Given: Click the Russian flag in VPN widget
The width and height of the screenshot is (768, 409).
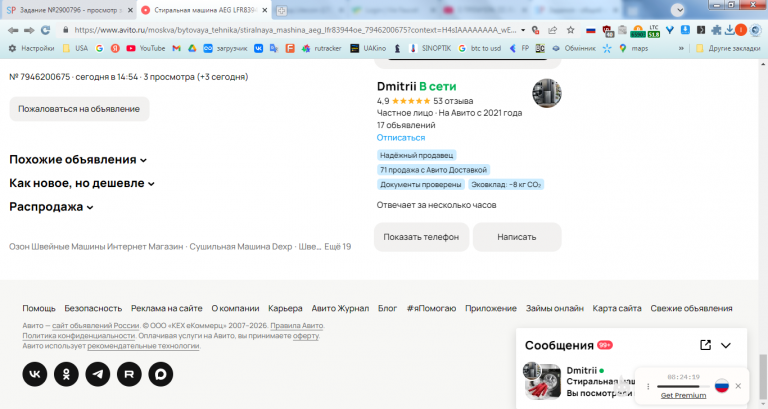Looking at the screenshot, I should point(721,386).
